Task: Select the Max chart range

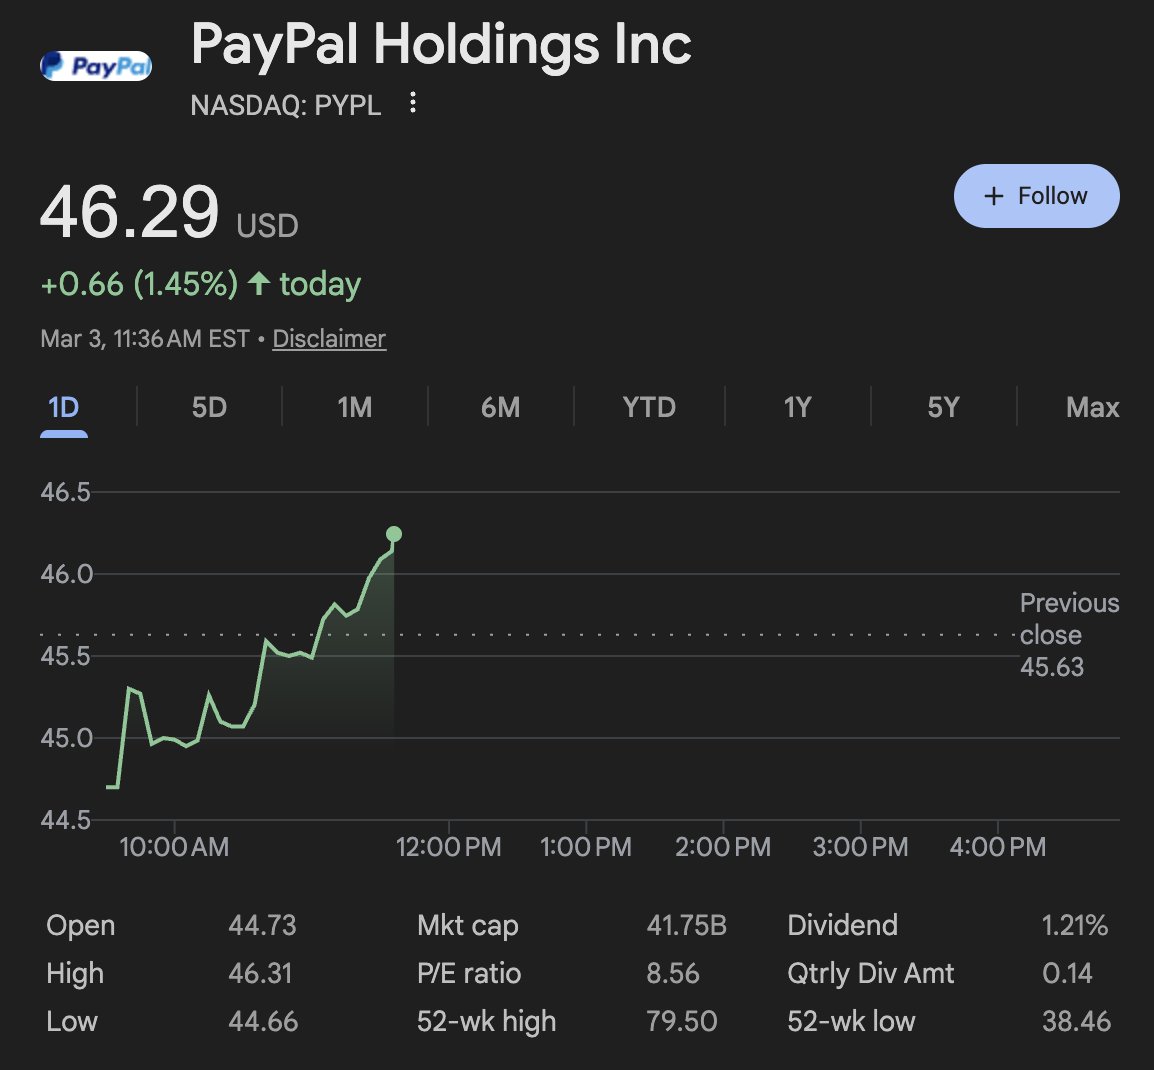Action: pyautogui.click(x=1092, y=407)
